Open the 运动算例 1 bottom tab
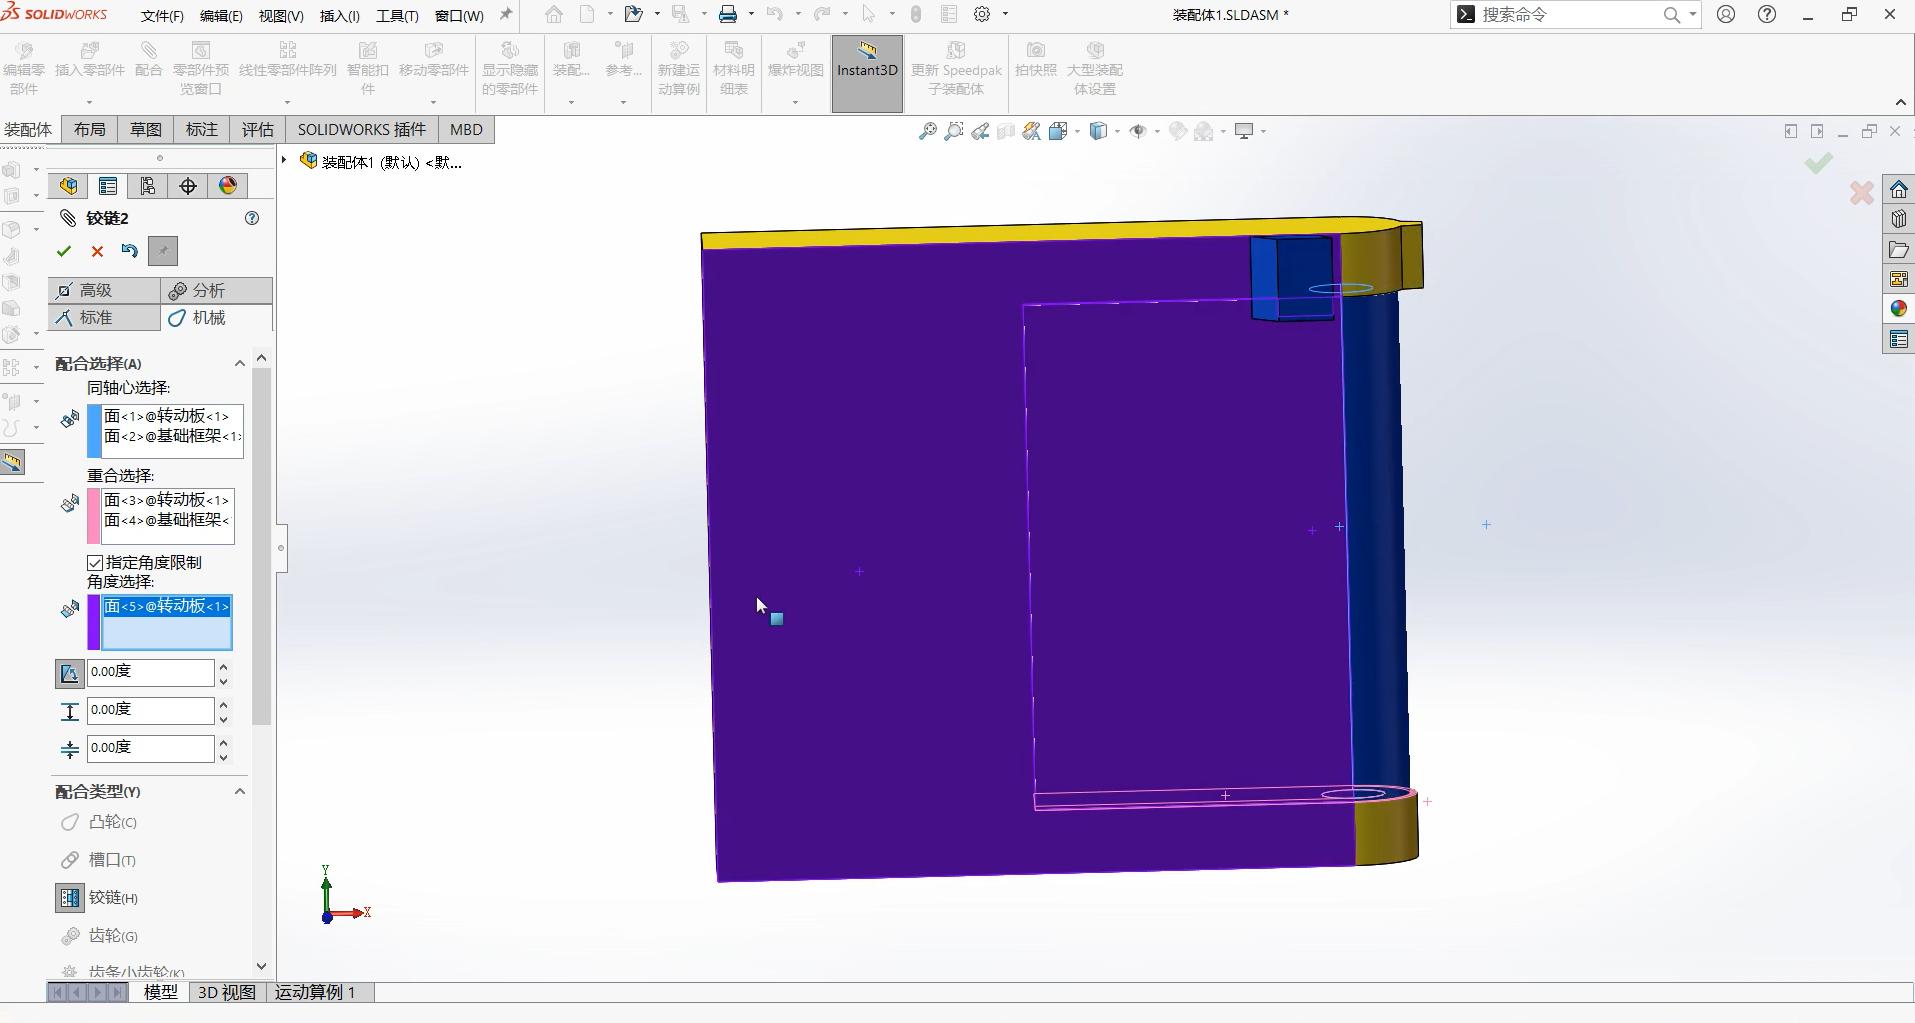This screenshot has height=1023, width=1915. (315, 992)
